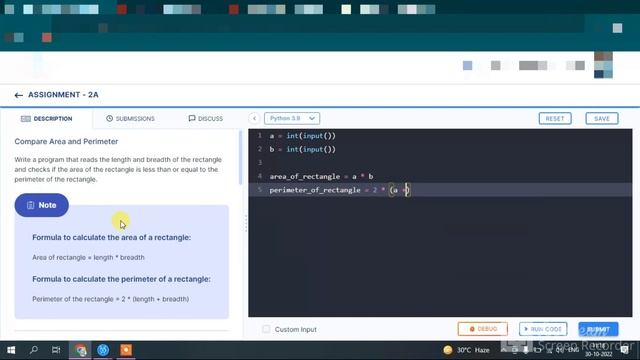The image size is (640, 360).
Task: Open the Windows Start menu
Action: click(x=11, y=350)
